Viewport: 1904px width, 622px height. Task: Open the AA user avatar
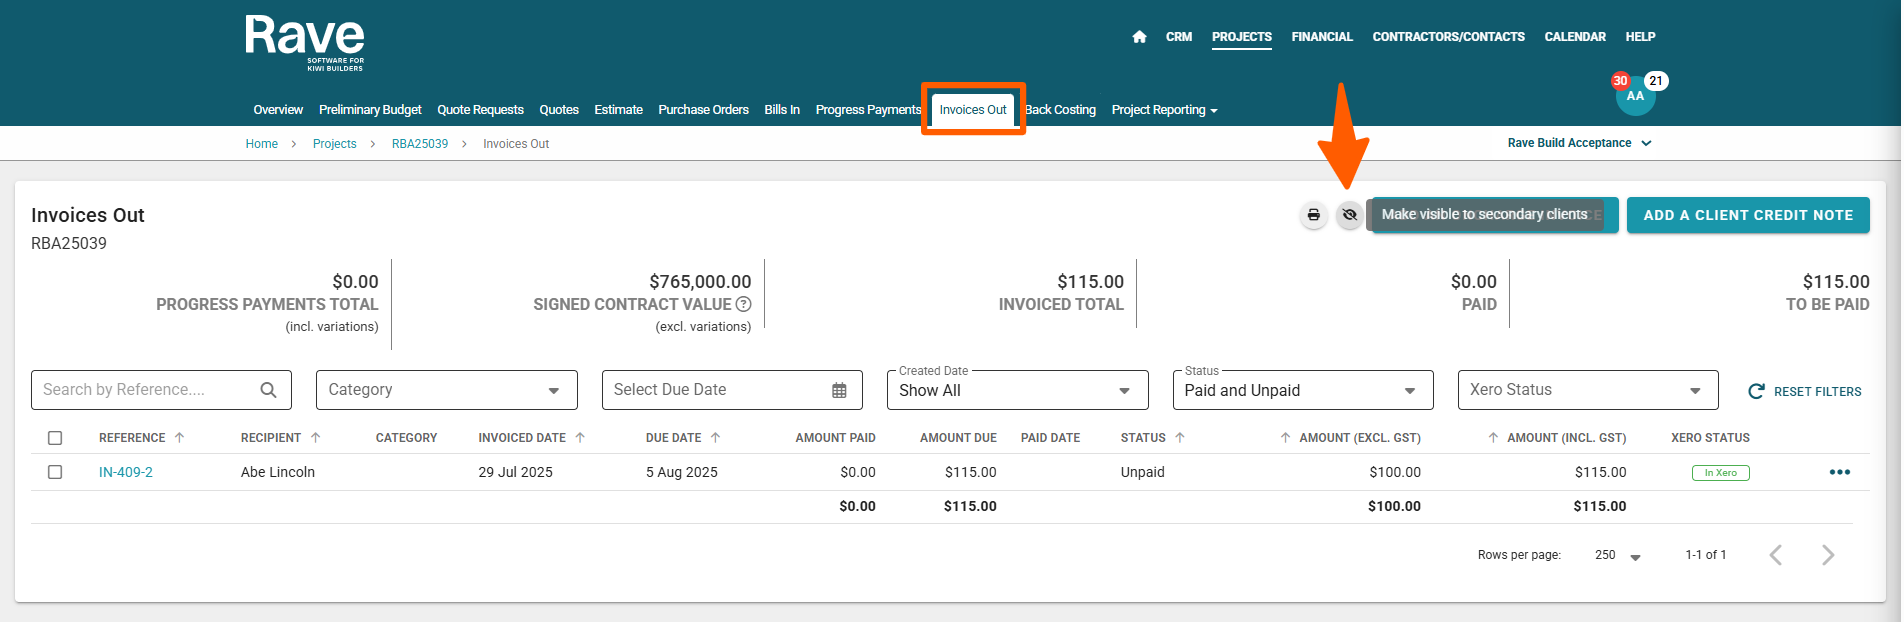coord(1635,97)
